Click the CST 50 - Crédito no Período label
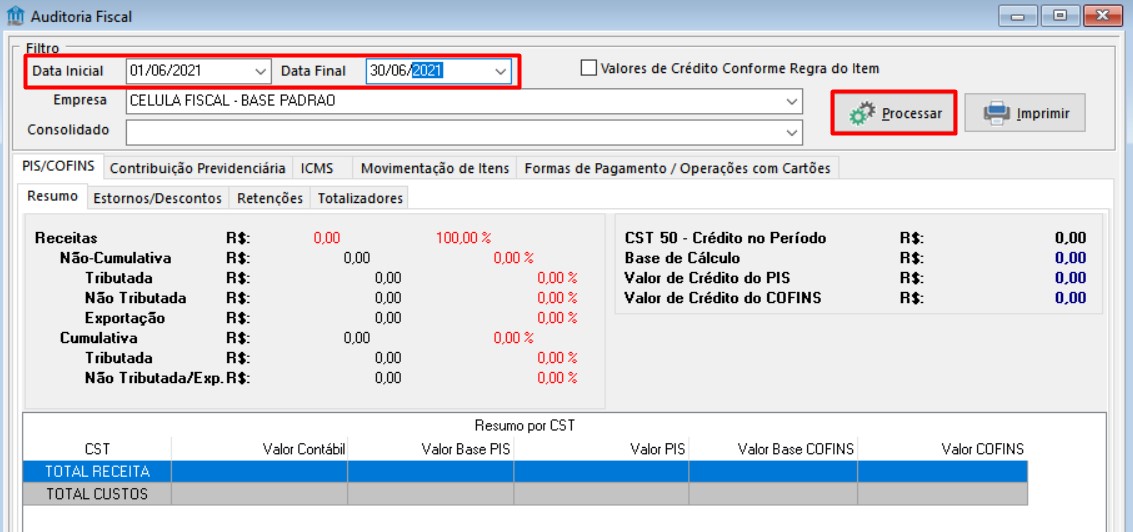The image size is (1133, 532). point(725,238)
